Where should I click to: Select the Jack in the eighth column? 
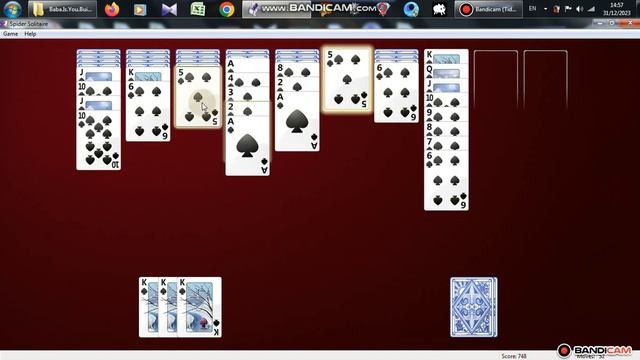coord(446,86)
